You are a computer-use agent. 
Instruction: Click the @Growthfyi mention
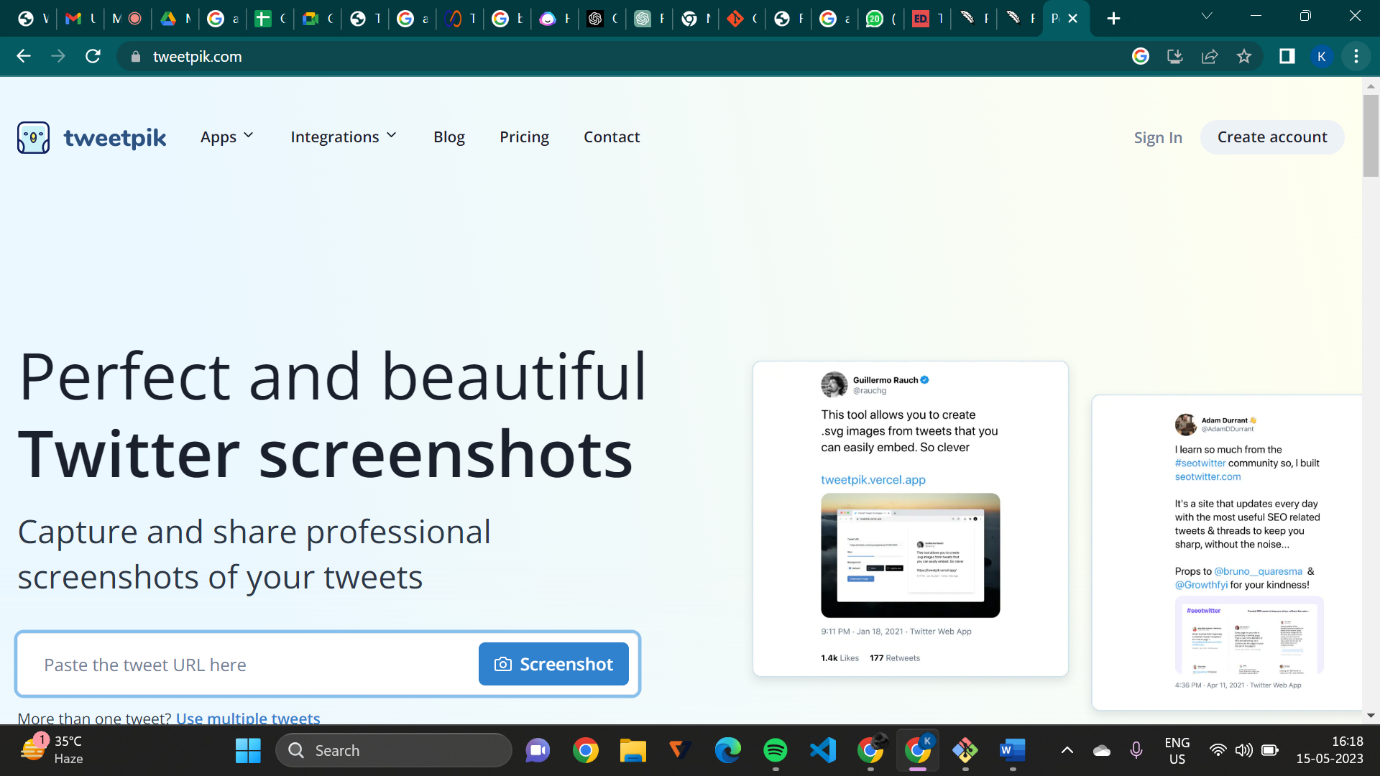pyautogui.click(x=1203, y=585)
